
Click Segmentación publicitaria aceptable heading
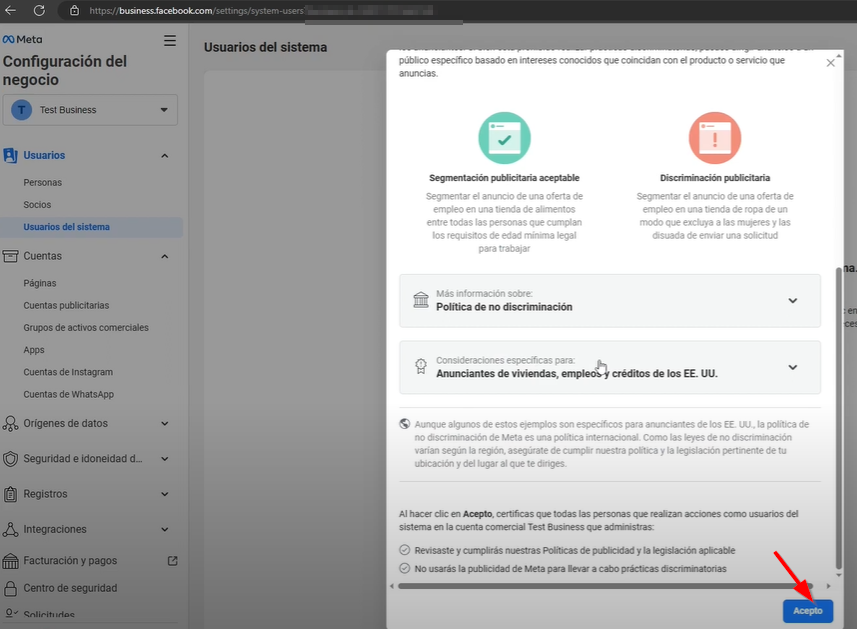coord(504,178)
